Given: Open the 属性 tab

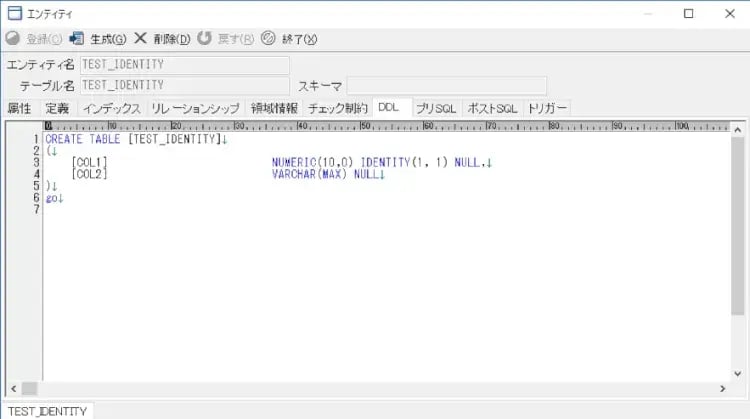Looking at the screenshot, I should click(19, 108).
